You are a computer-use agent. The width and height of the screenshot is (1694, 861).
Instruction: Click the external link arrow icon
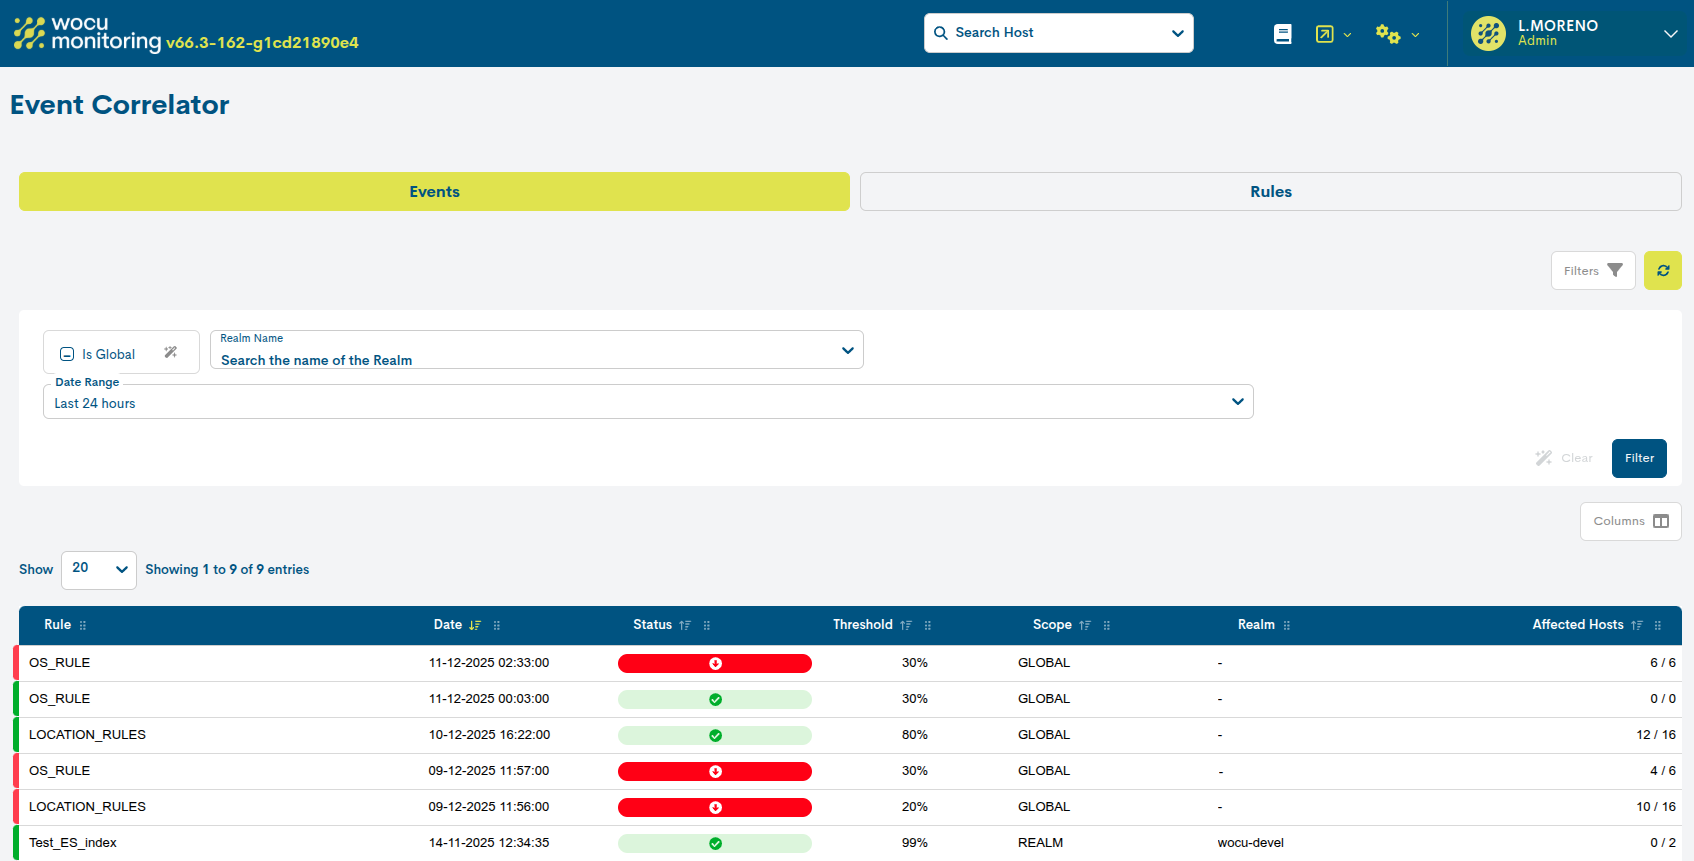[1324, 34]
